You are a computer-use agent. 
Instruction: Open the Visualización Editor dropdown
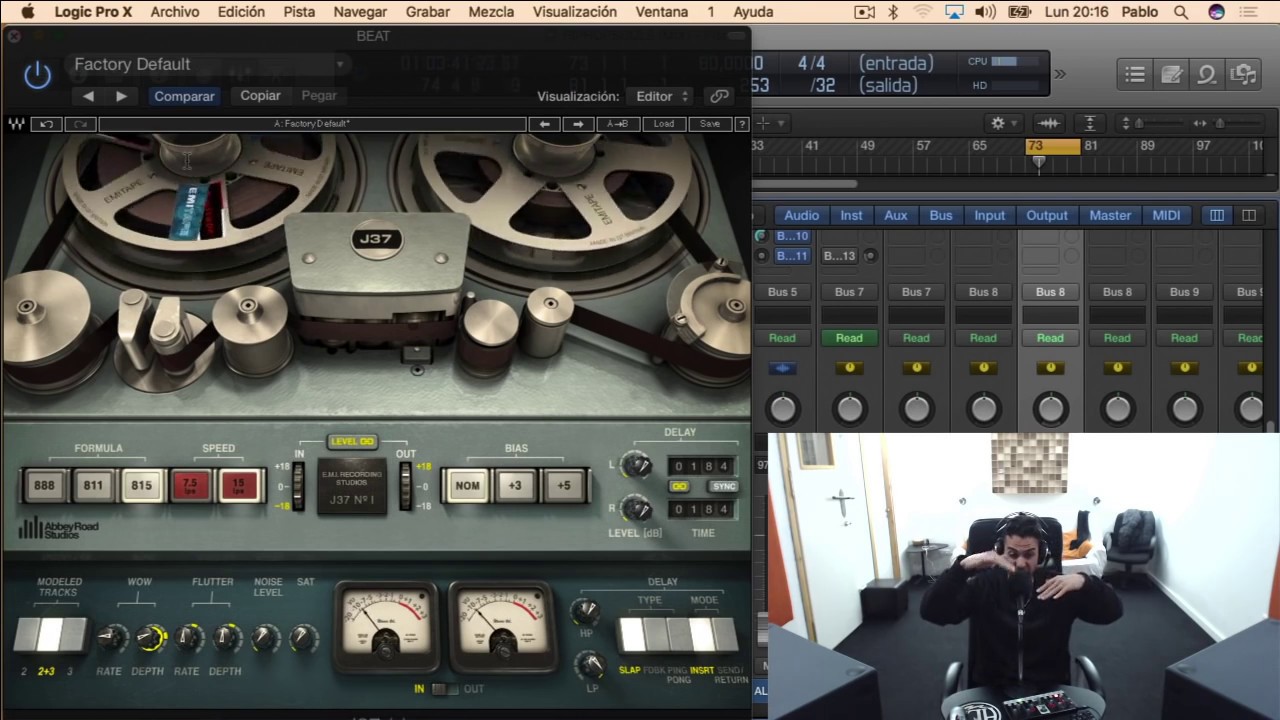[x=662, y=96]
